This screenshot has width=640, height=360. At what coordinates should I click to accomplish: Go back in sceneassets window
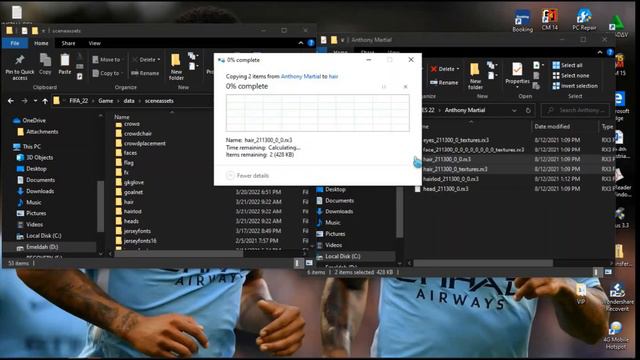click(11, 101)
